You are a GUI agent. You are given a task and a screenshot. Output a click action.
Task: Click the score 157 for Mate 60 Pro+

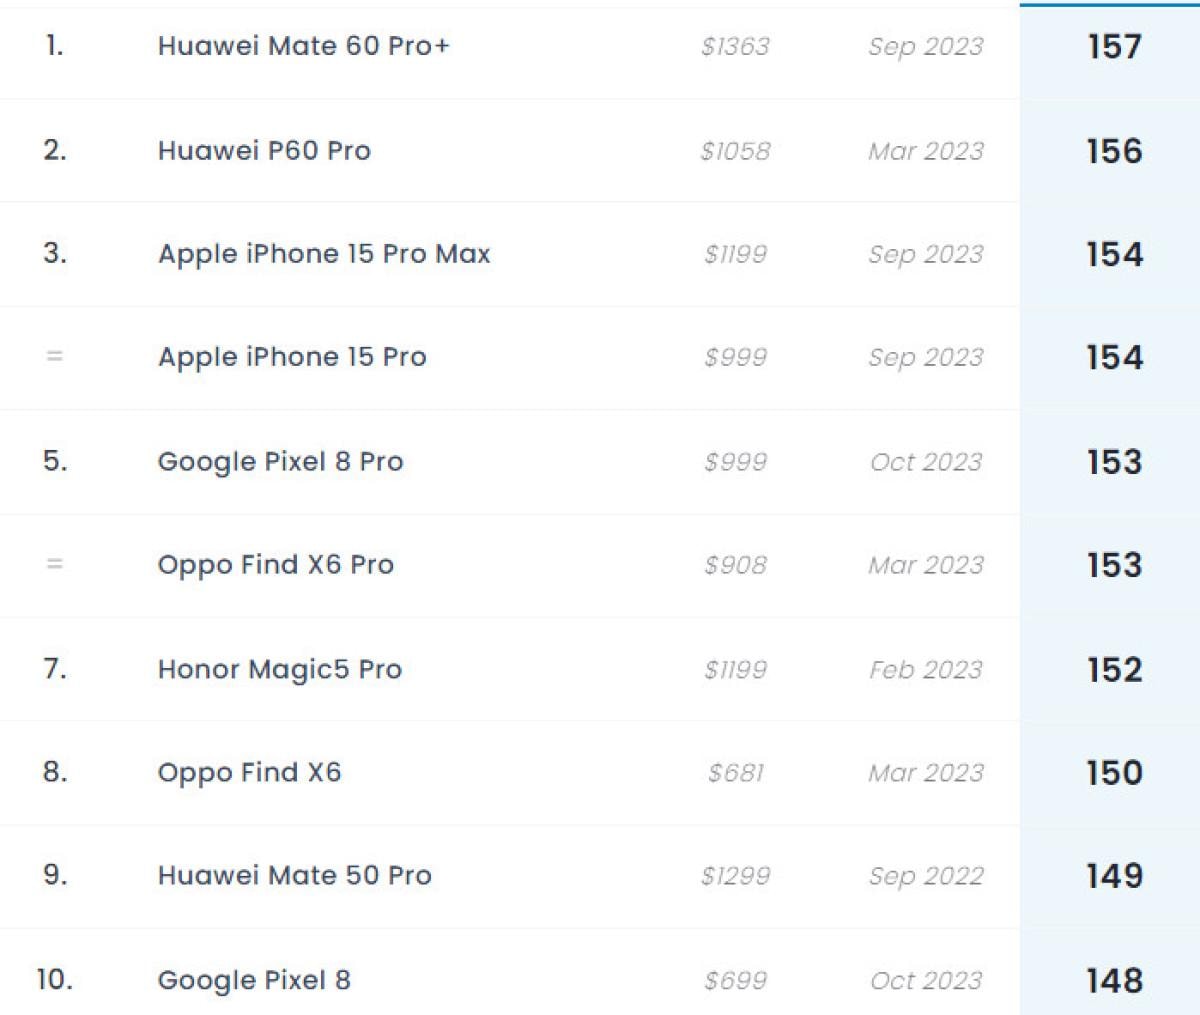1114,46
